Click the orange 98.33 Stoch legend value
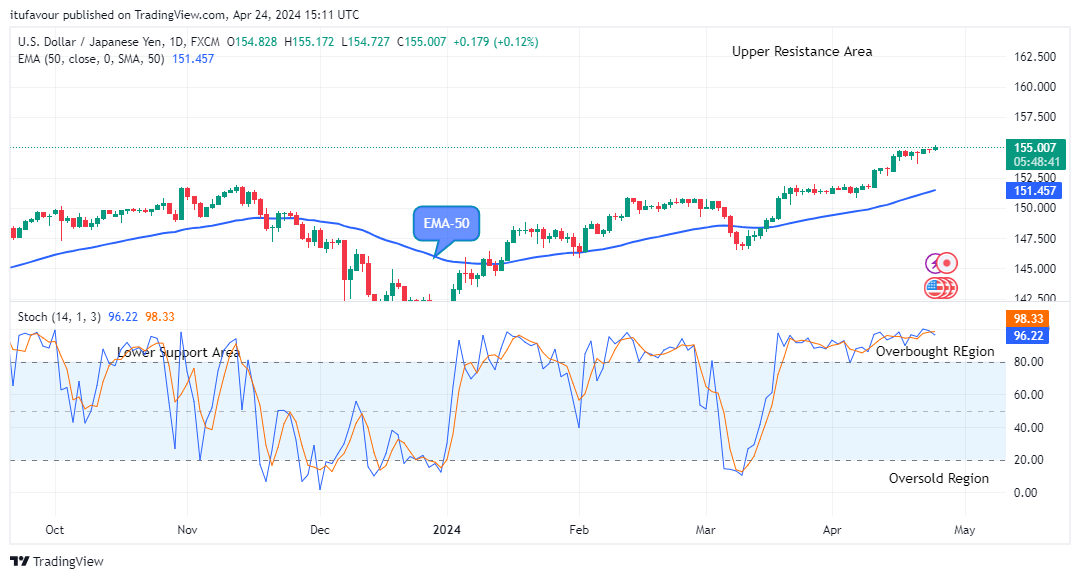This screenshot has height=579, width=1080. pyautogui.click(x=160, y=317)
